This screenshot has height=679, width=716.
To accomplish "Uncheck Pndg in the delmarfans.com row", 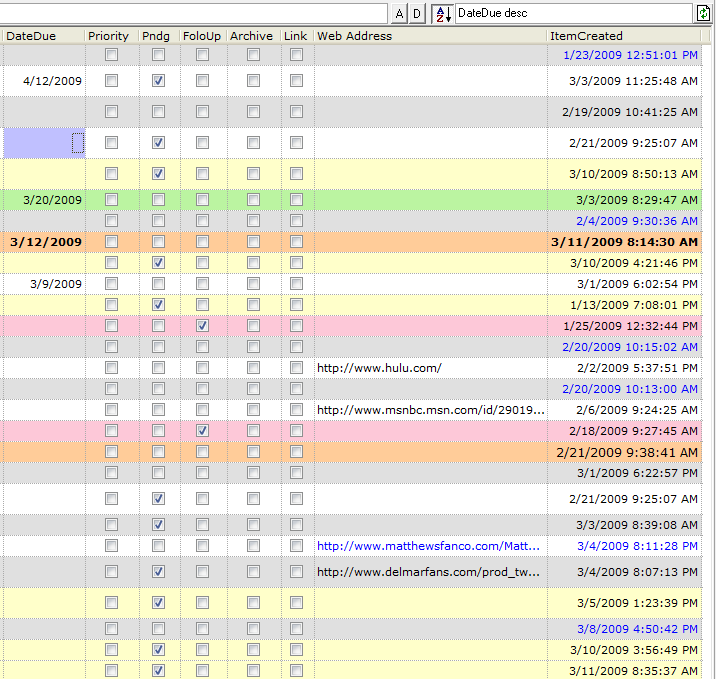I will point(158,572).
